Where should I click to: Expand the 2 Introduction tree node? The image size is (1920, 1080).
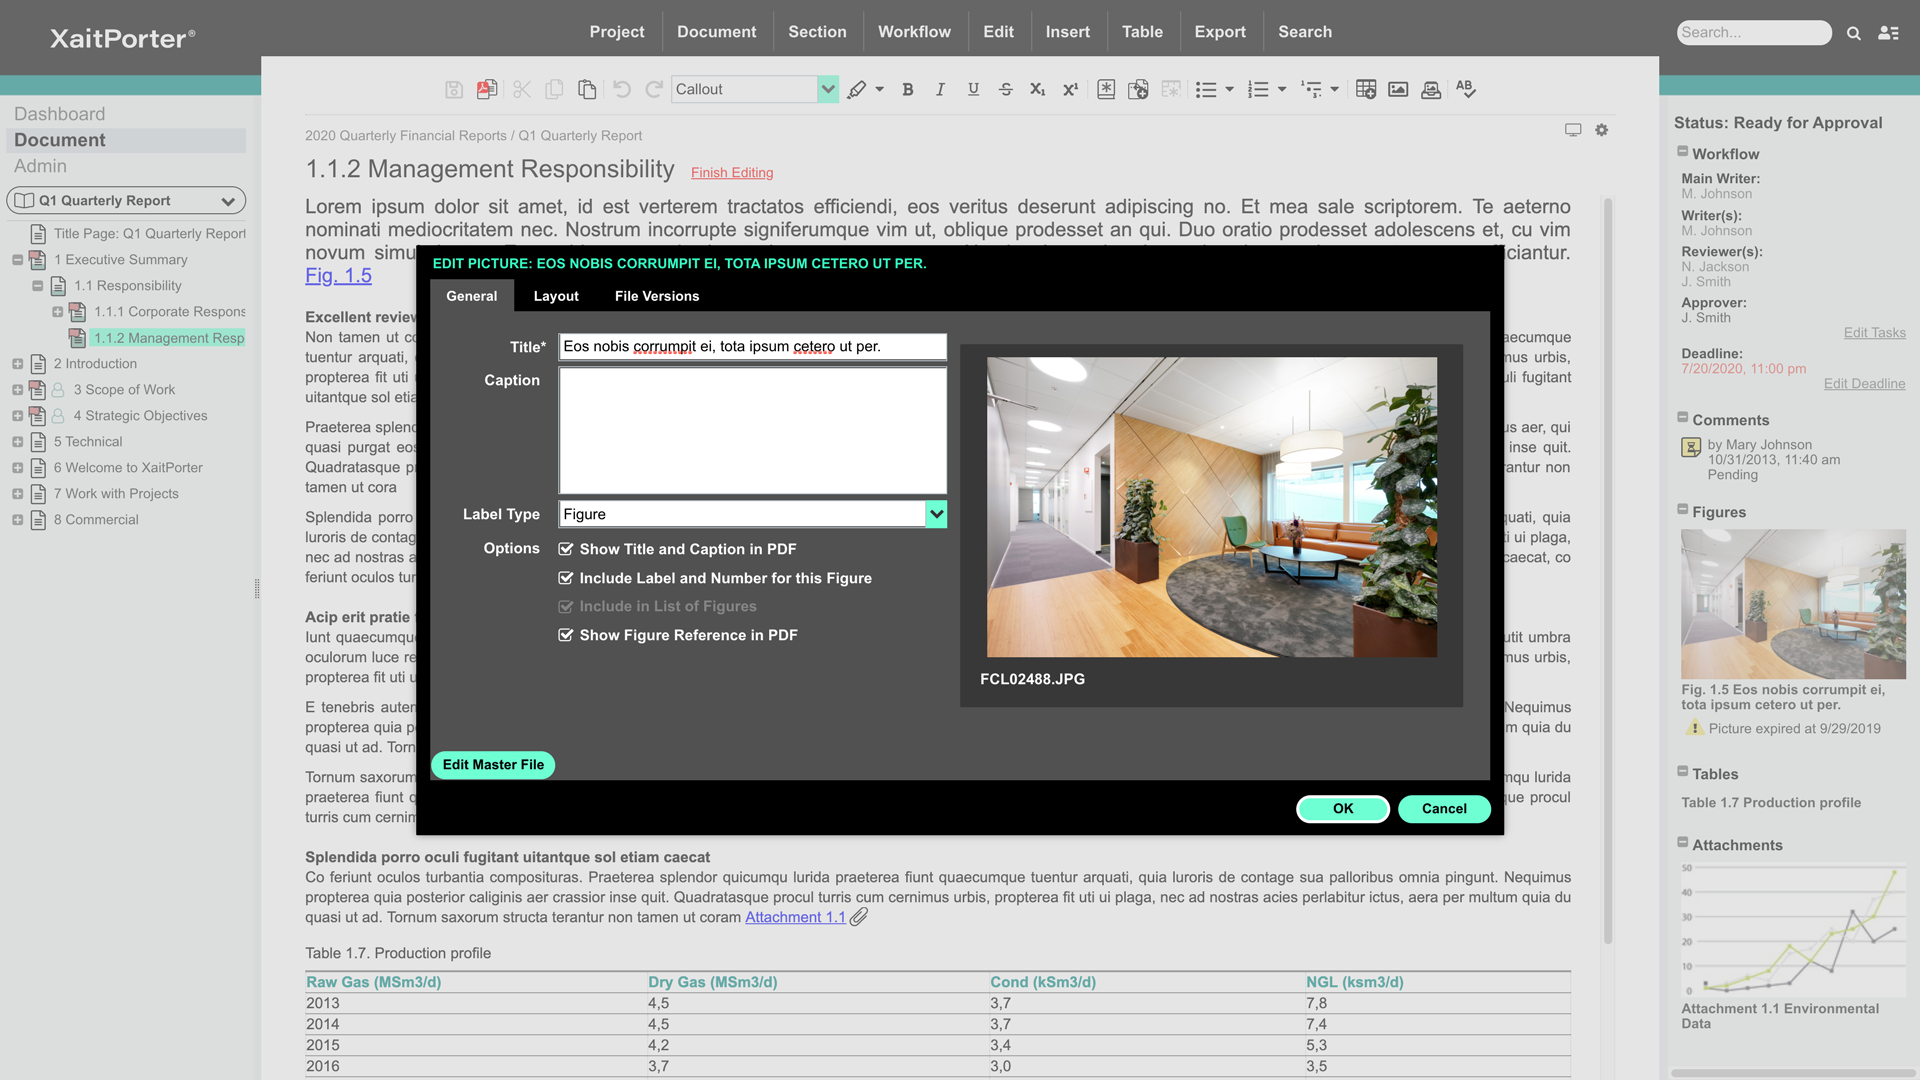click(17, 364)
